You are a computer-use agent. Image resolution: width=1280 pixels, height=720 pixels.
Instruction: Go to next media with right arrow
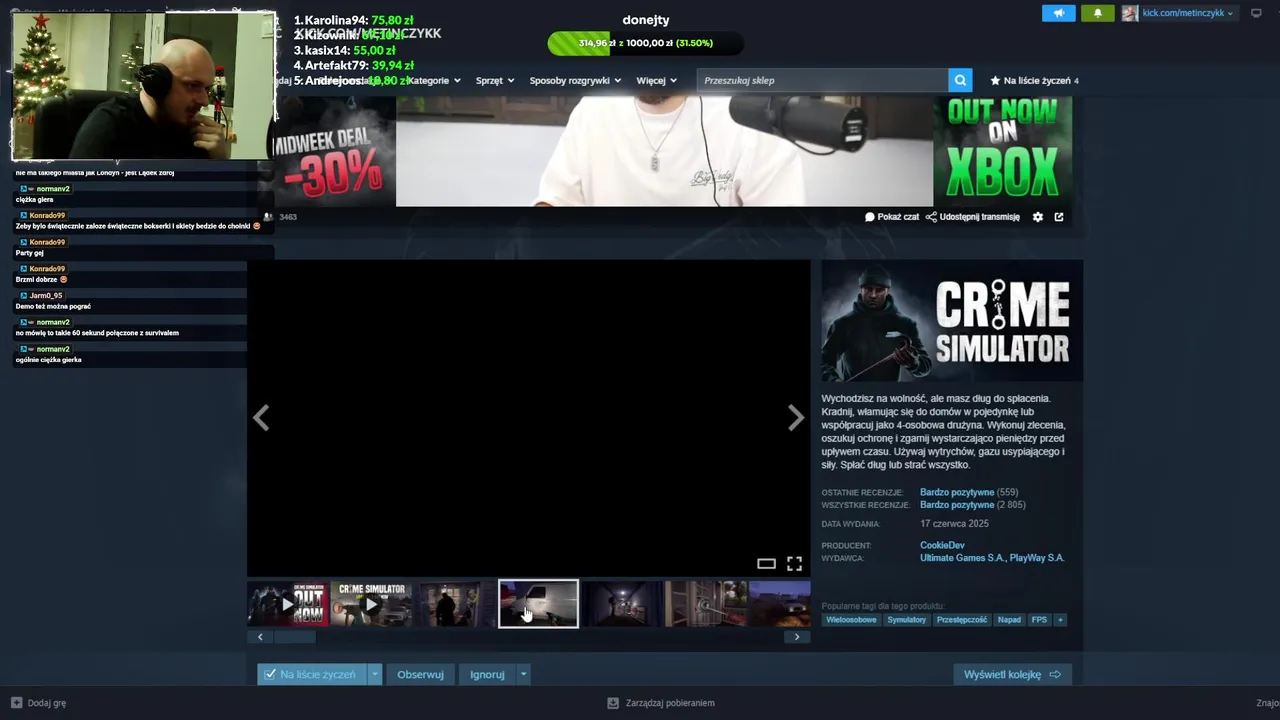coord(796,418)
